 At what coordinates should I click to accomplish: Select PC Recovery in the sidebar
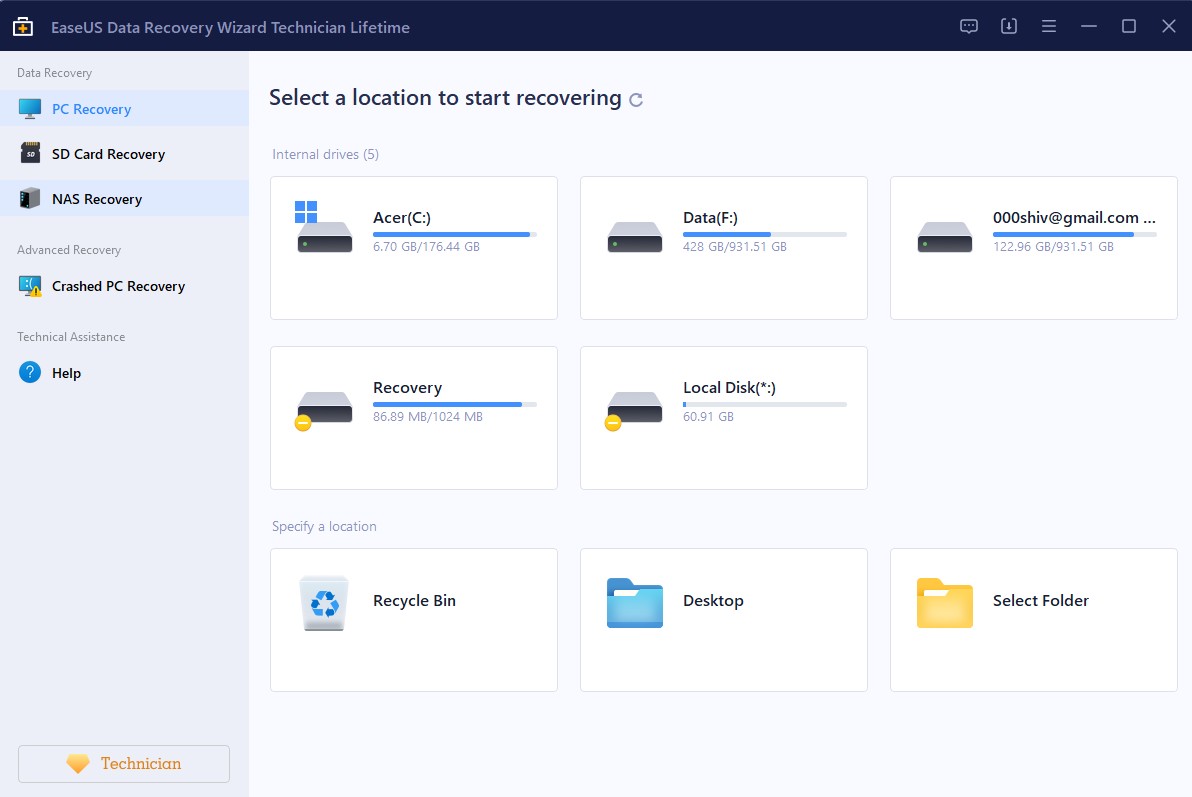coord(91,109)
